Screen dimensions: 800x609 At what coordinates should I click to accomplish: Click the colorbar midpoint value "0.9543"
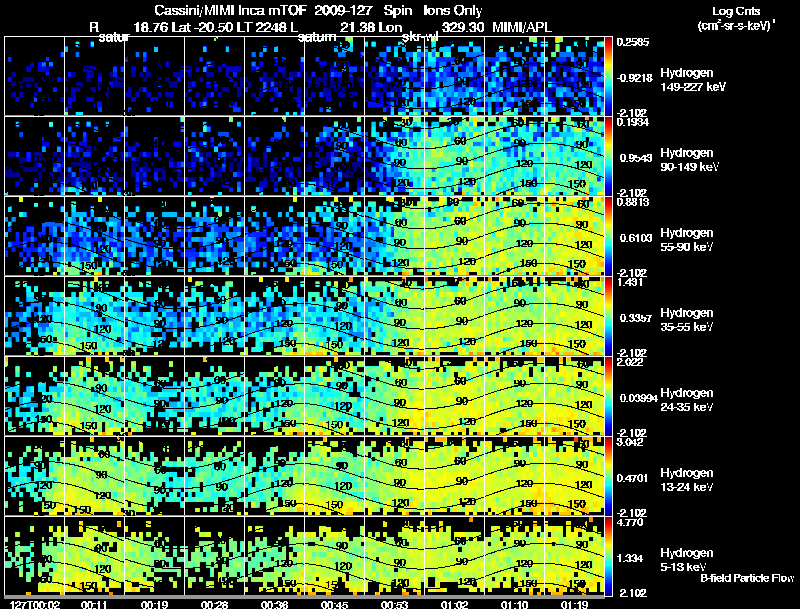click(636, 158)
